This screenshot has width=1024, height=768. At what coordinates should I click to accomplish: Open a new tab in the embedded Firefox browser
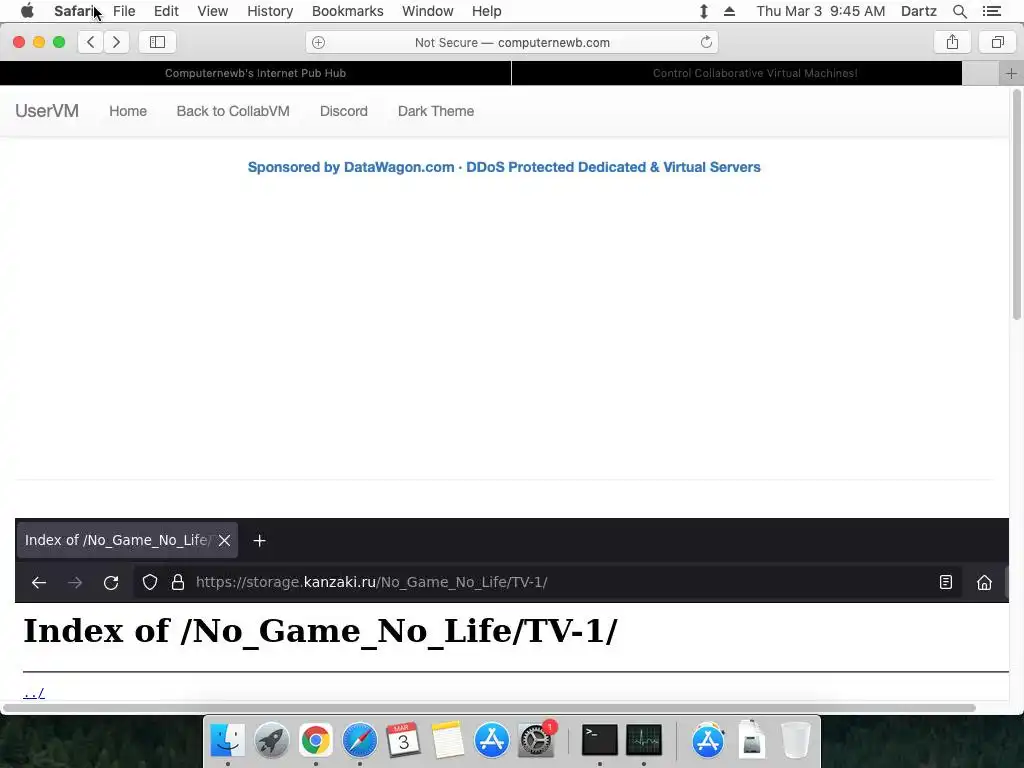pyautogui.click(x=259, y=540)
